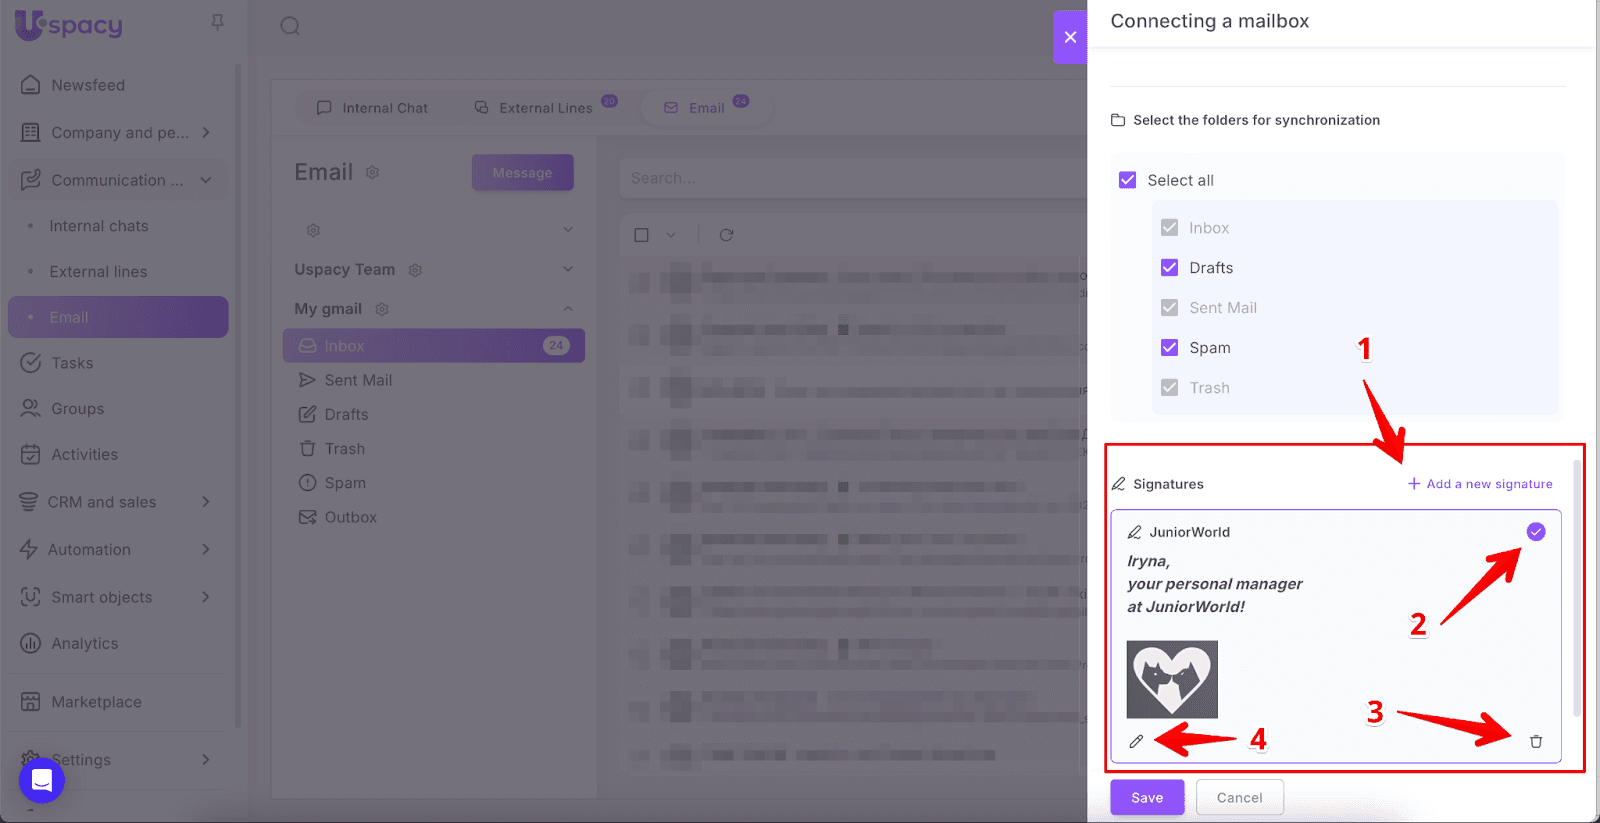
Task: Go to External lines in sidebar
Action: coord(98,272)
